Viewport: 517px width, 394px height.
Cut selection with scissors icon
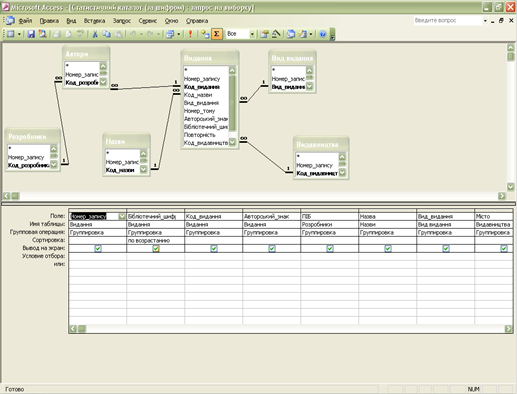coord(95,34)
